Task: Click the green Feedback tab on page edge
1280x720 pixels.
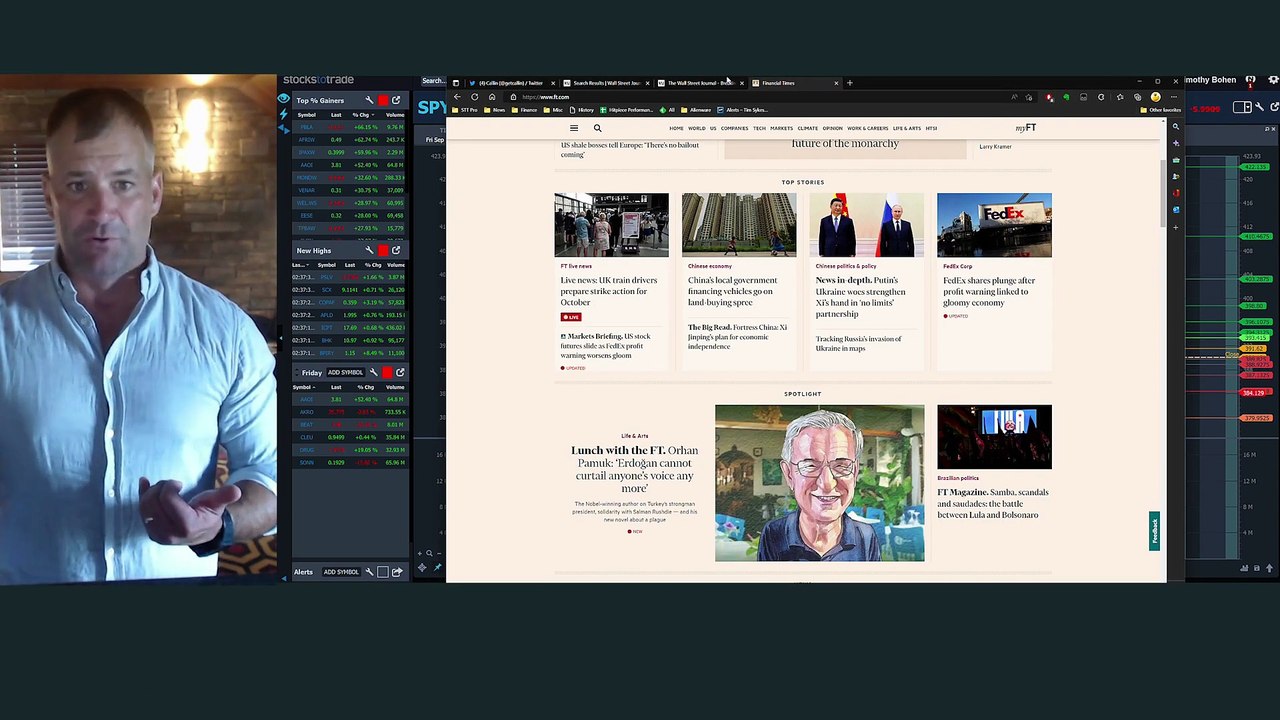Action: (x=1154, y=531)
